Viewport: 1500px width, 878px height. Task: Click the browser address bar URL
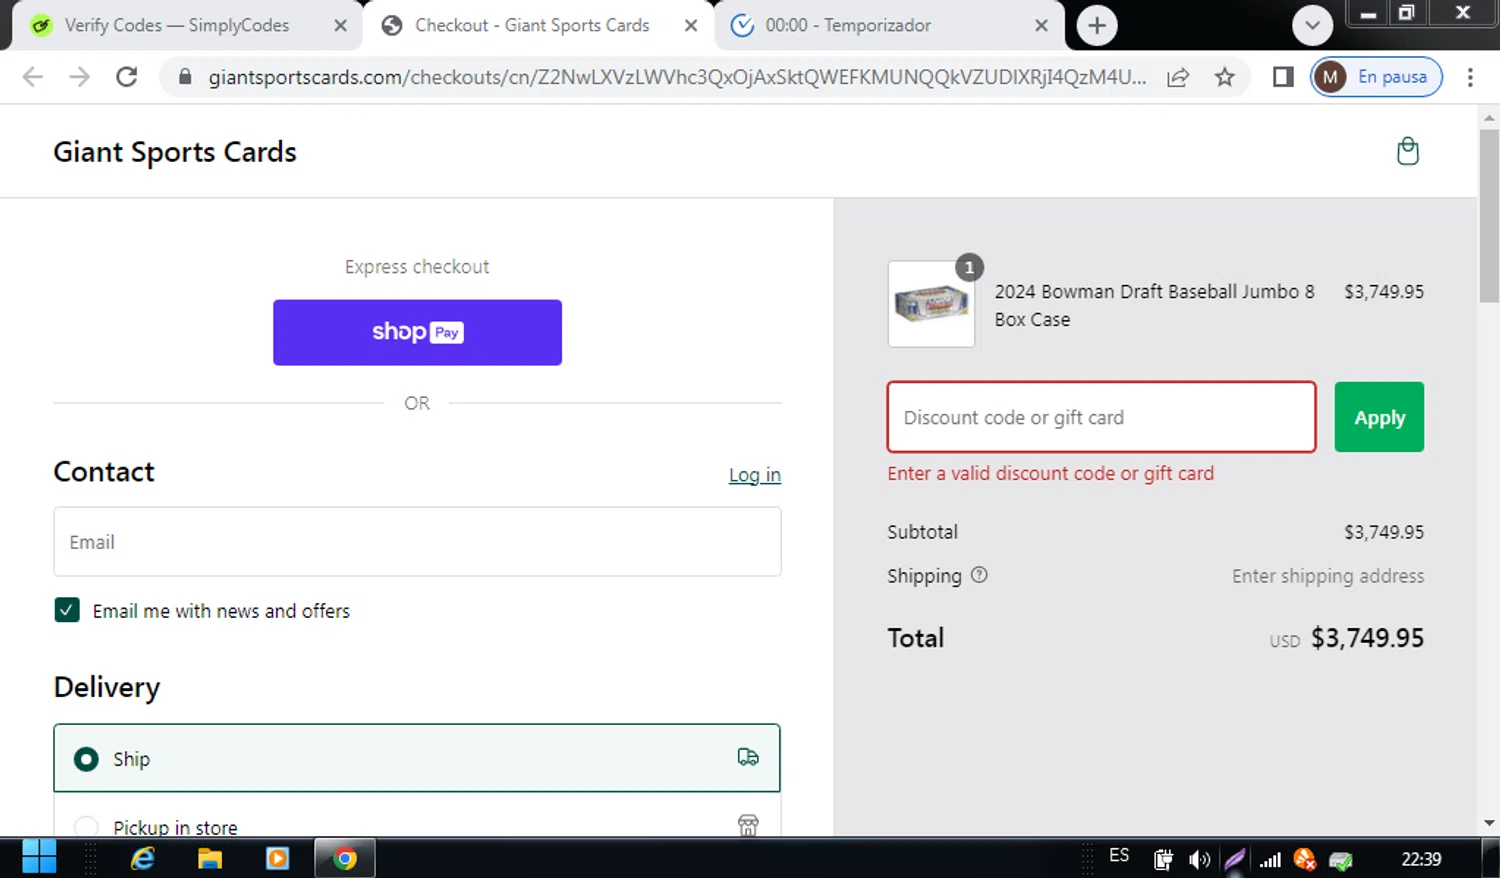pyautogui.click(x=677, y=77)
